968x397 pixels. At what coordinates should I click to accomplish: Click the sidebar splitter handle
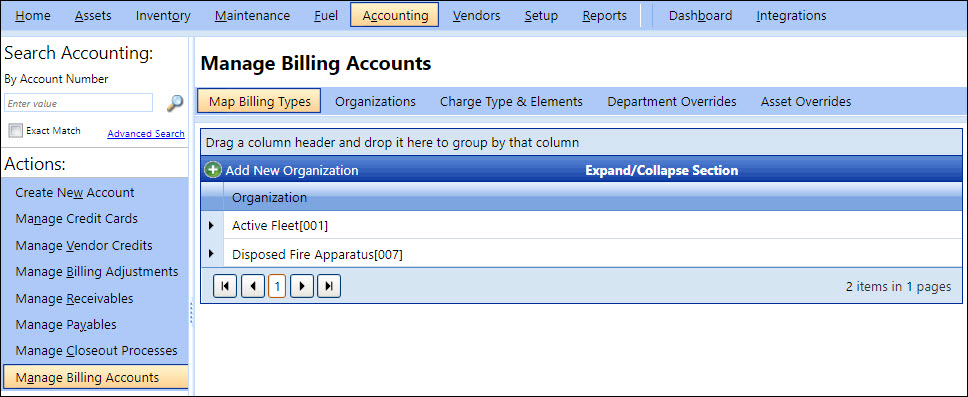coord(191,312)
